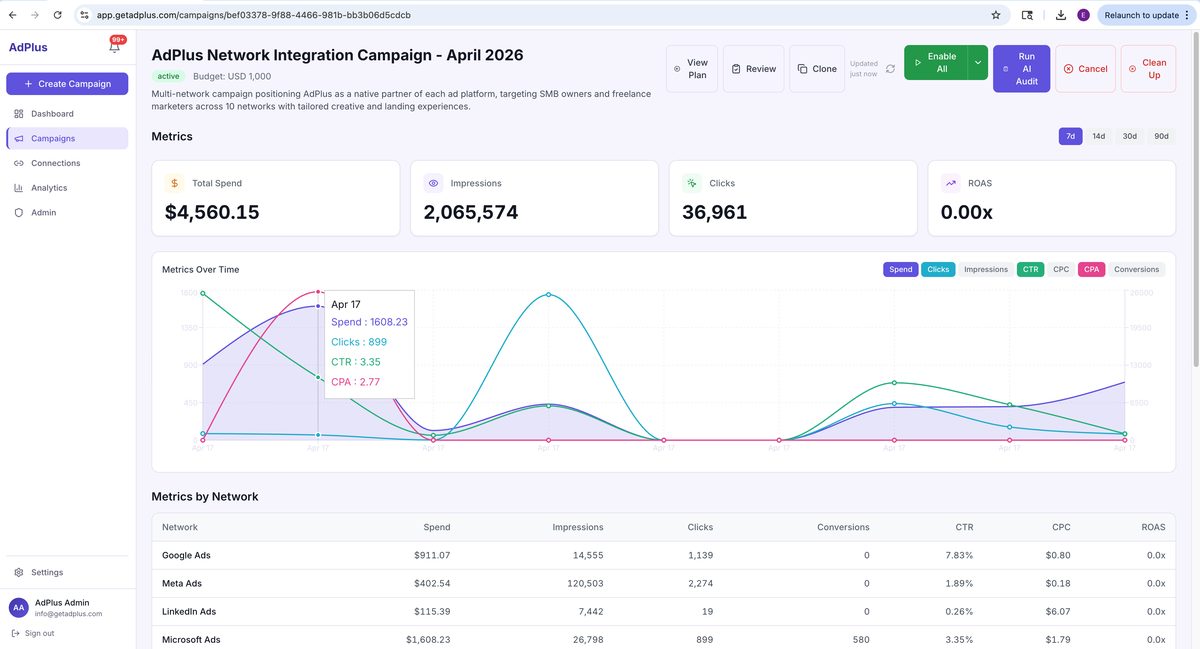Click the browser forward arrow
This screenshot has width=1200, height=649.
pyautogui.click(x=35, y=15)
